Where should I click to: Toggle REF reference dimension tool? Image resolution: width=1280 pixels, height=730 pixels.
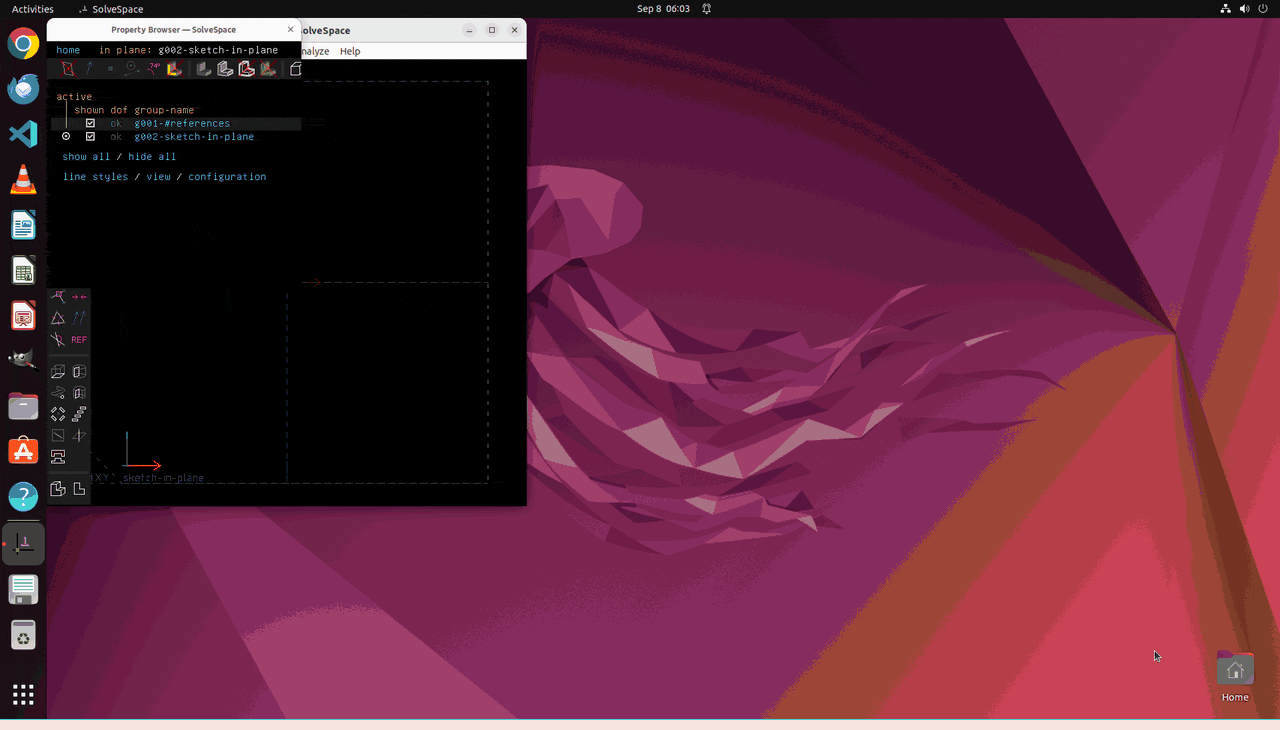click(79, 340)
